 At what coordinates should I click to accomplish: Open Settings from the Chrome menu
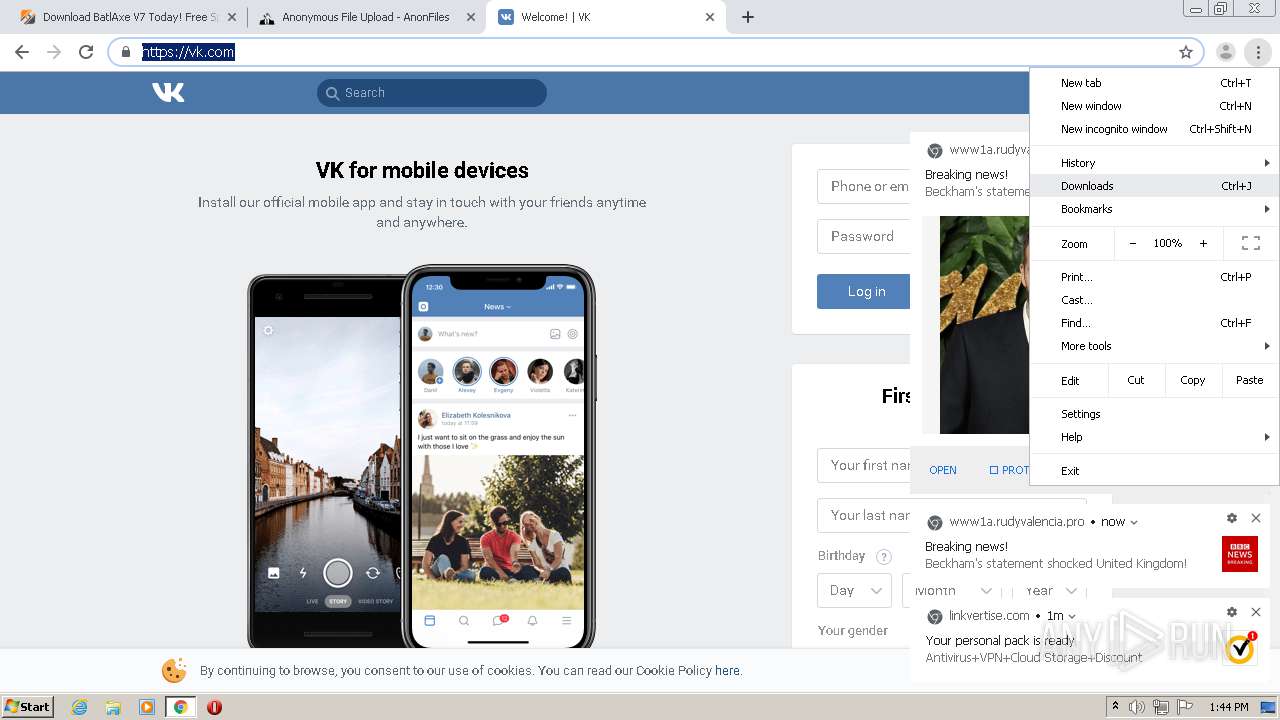(1154, 414)
